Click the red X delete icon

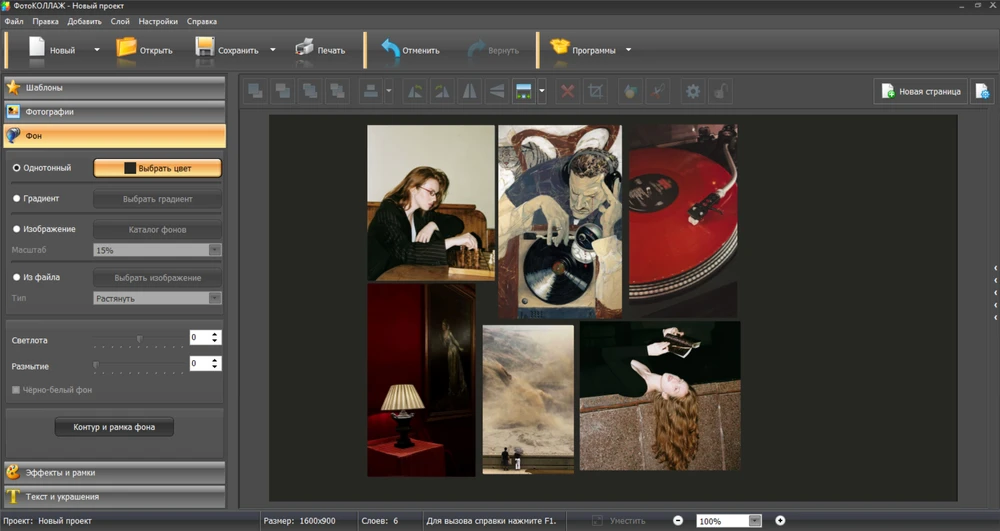pos(568,92)
